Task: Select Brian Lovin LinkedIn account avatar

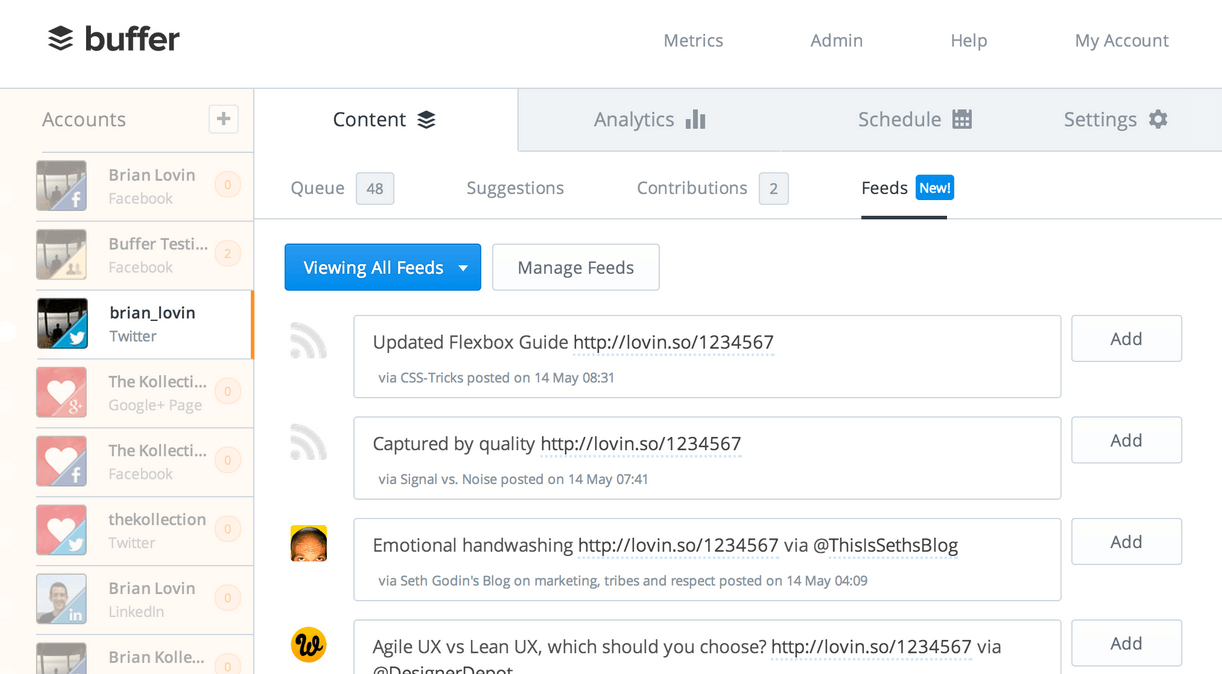Action: (x=62, y=599)
